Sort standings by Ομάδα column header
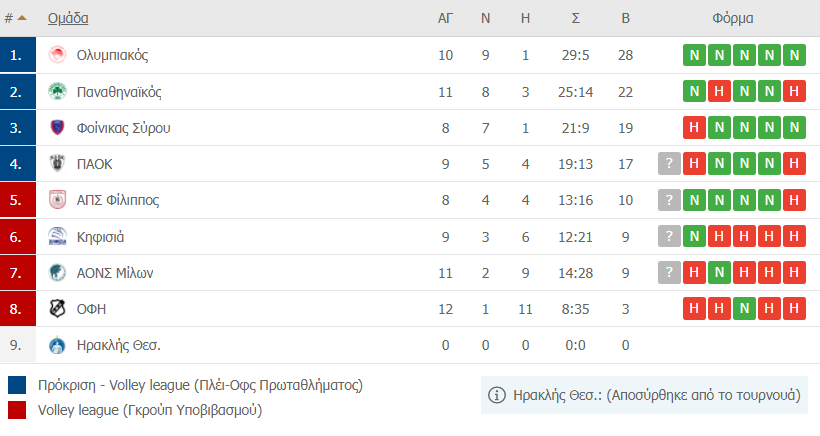 tap(68, 18)
